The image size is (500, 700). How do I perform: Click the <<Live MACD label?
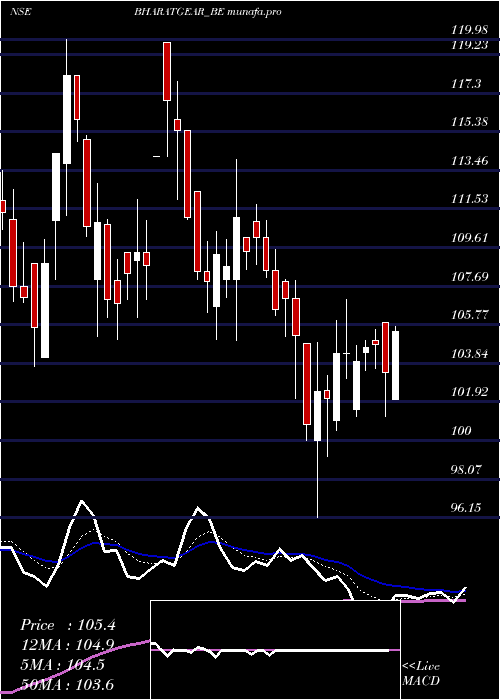coord(421,673)
